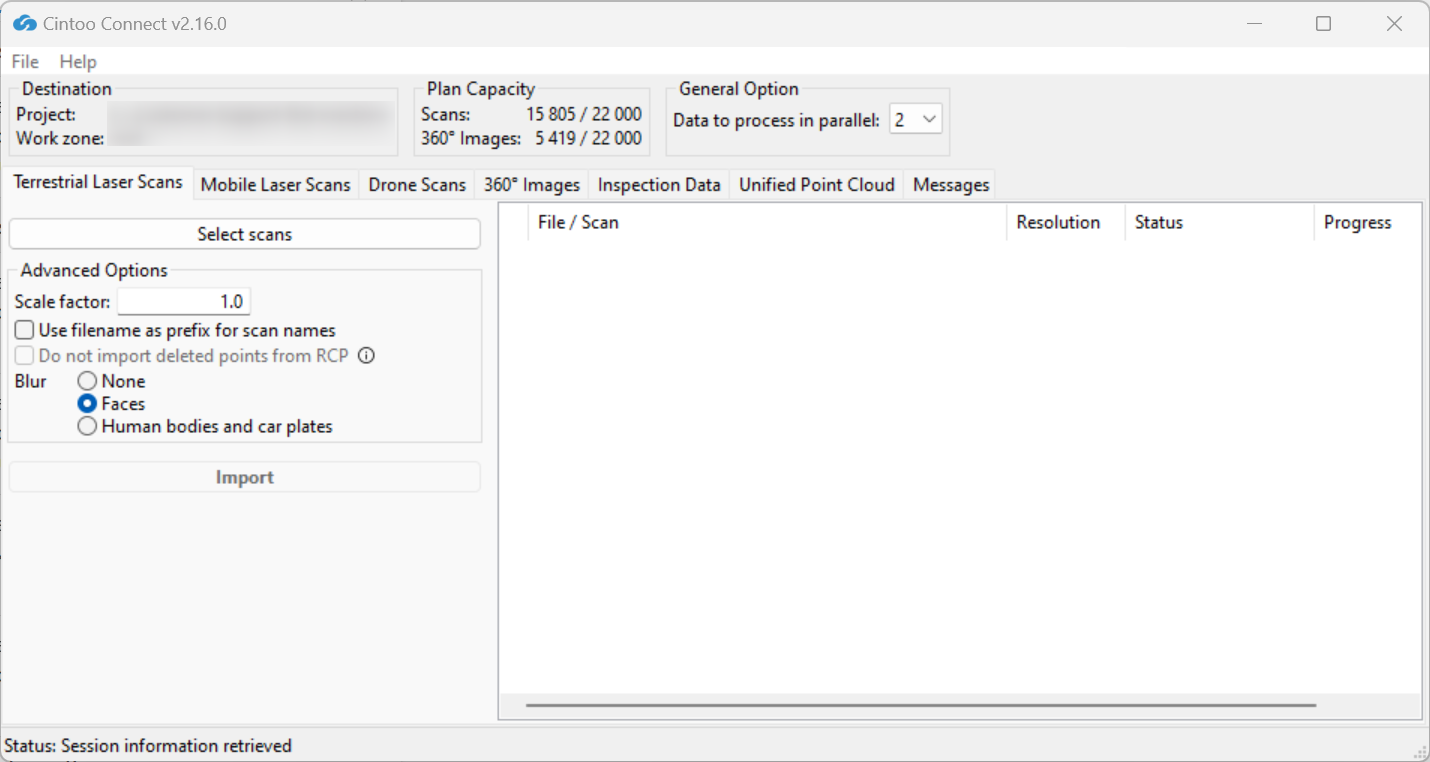The image size is (1430, 762).
Task: Sort by the Resolution column header
Action: coord(1066,223)
